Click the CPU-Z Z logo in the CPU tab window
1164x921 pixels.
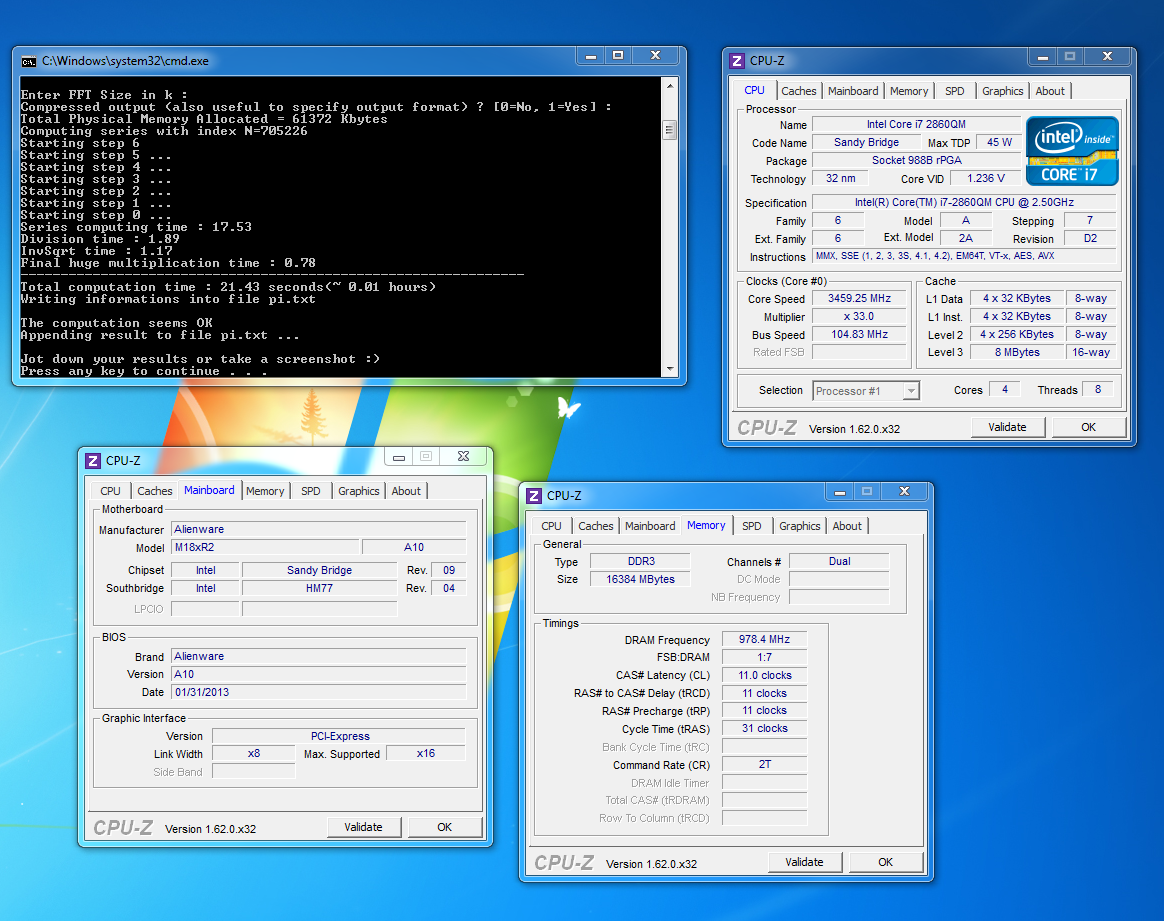[x=736, y=61]
